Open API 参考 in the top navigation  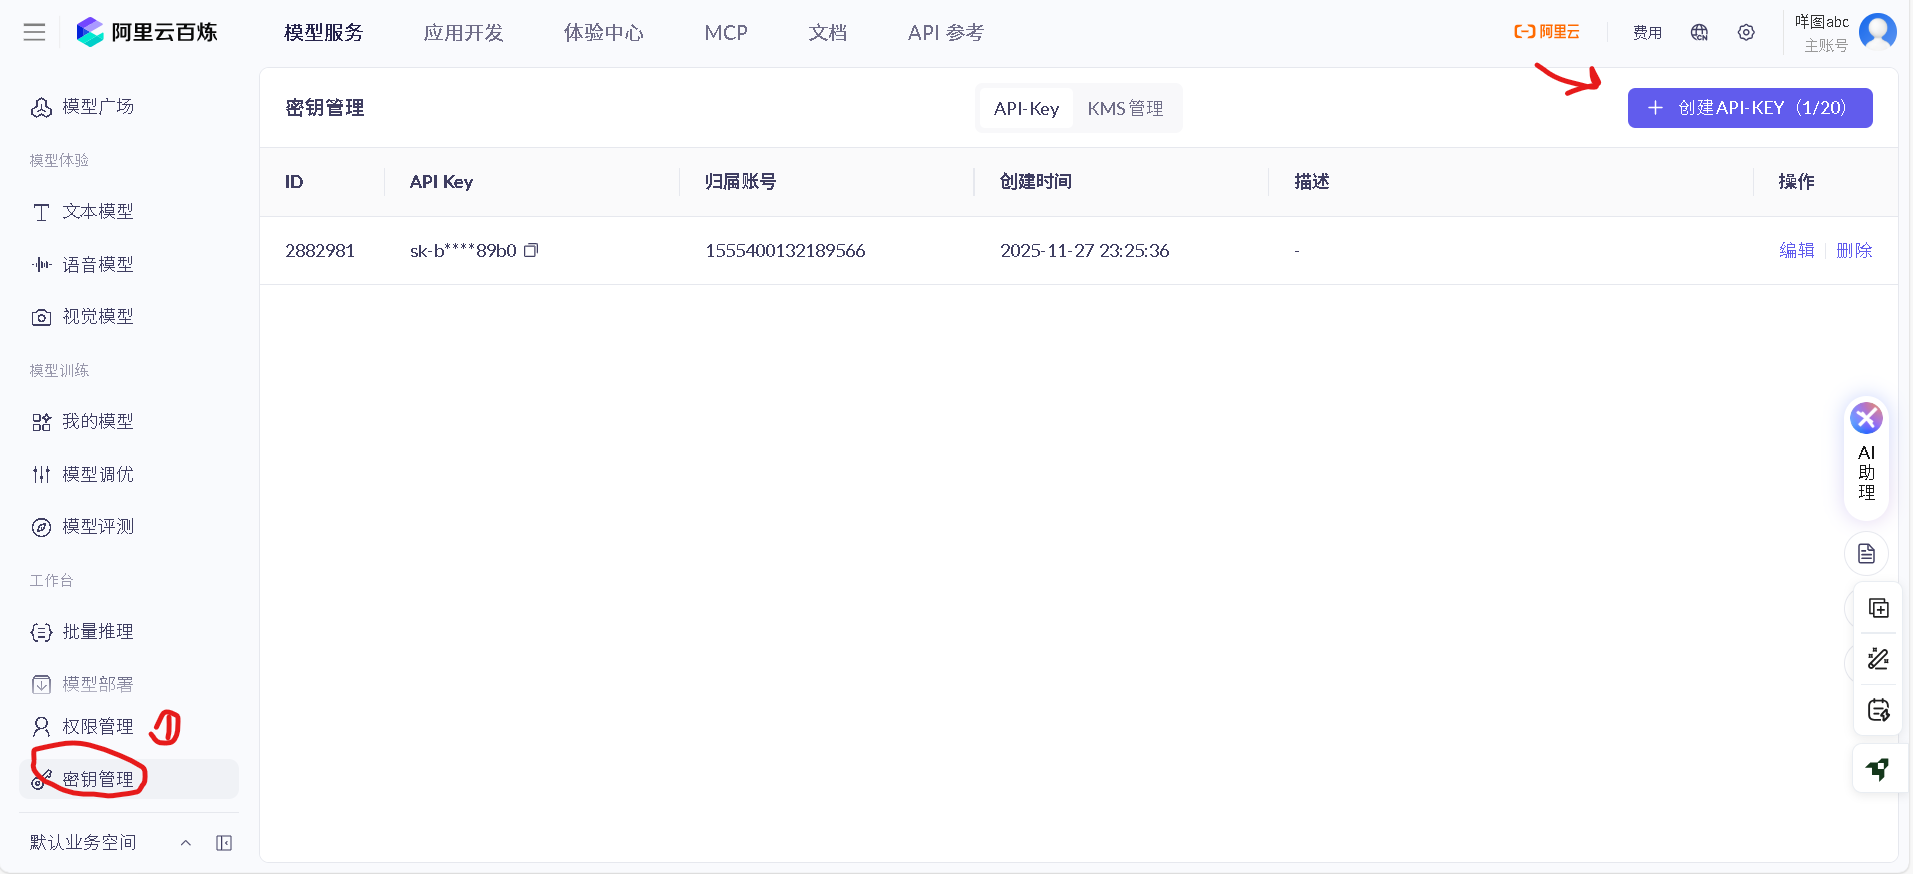[946, 33]
